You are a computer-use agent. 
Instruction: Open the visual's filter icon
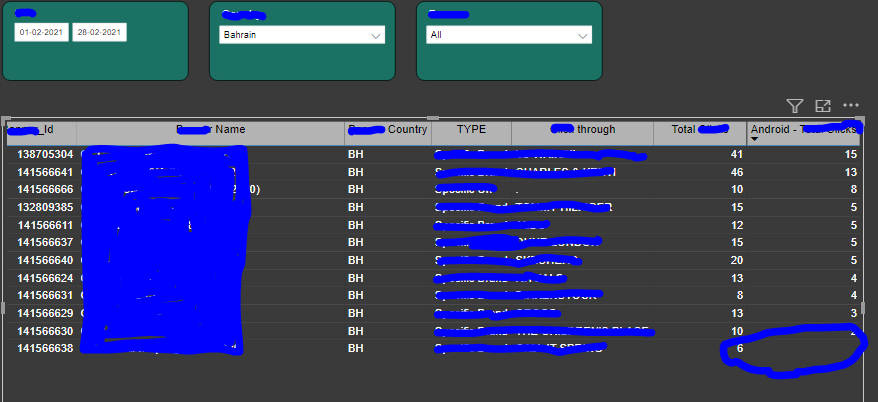coord(795,106)
